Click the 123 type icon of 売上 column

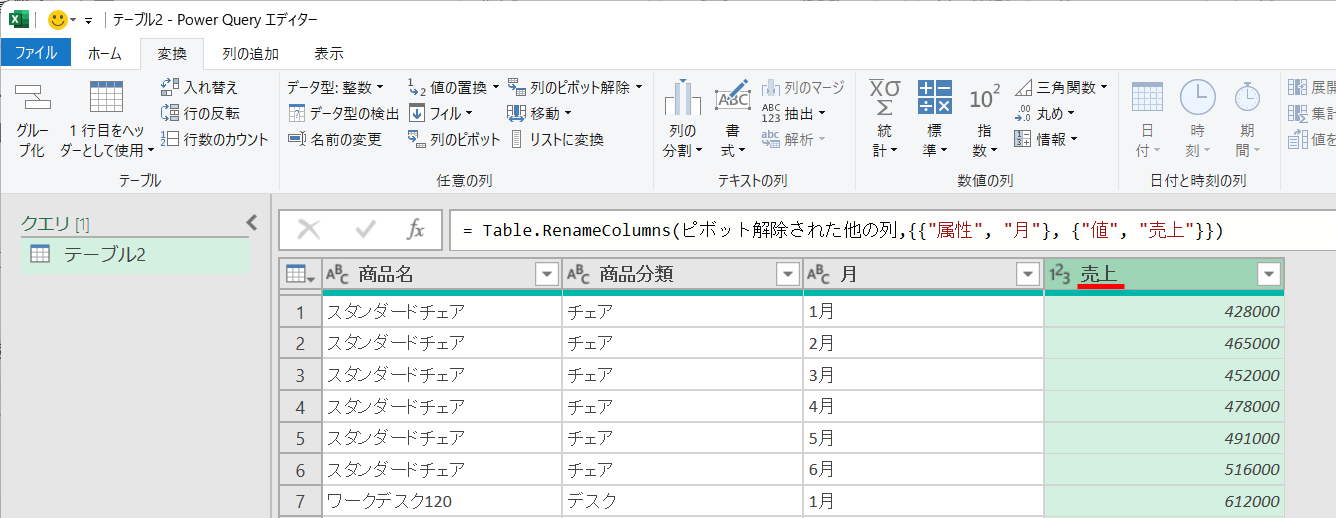click(x=1060, y=274)
